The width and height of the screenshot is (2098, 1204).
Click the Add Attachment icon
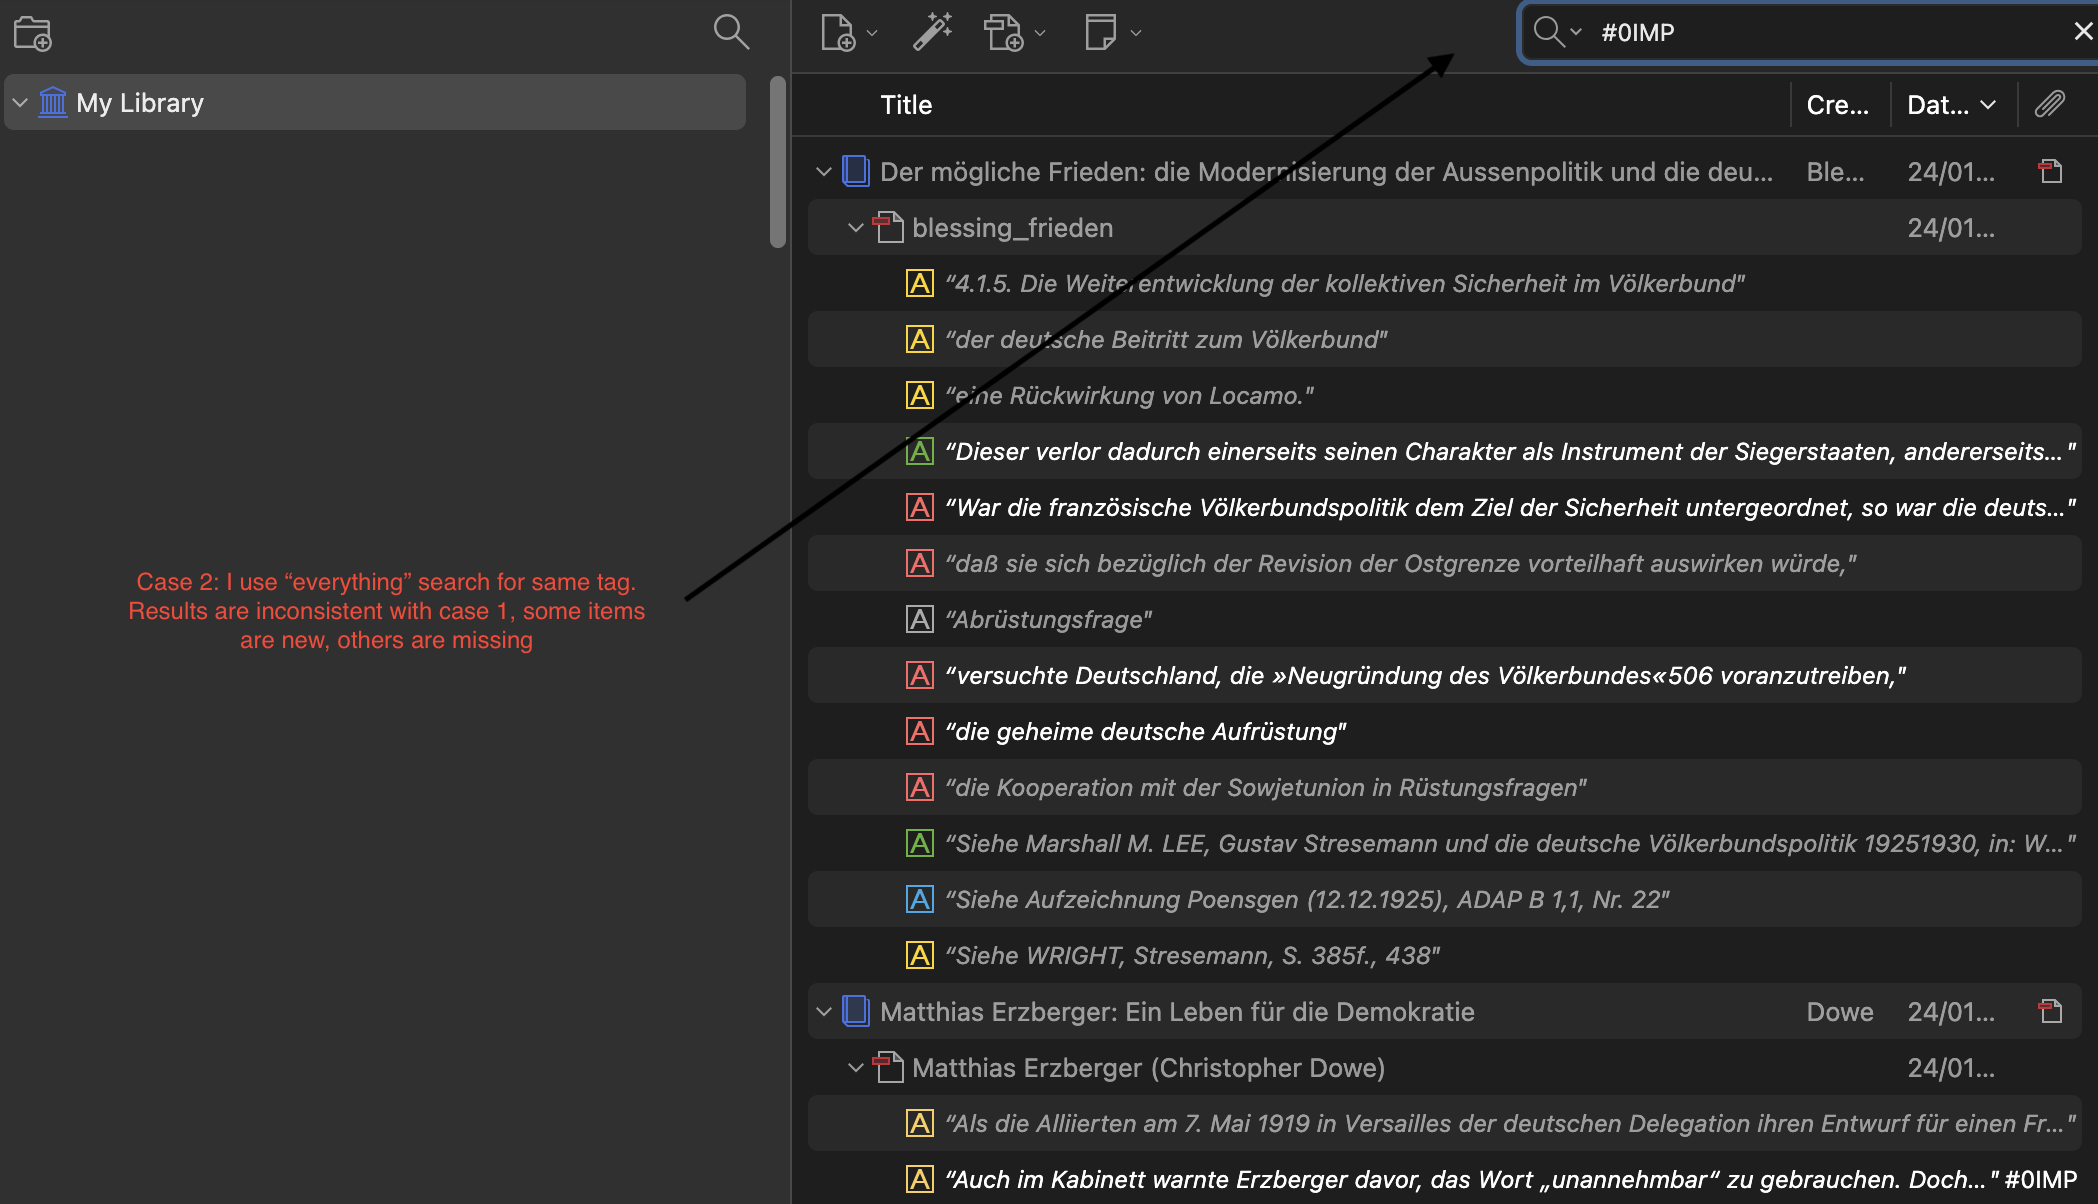point(1003,32)
